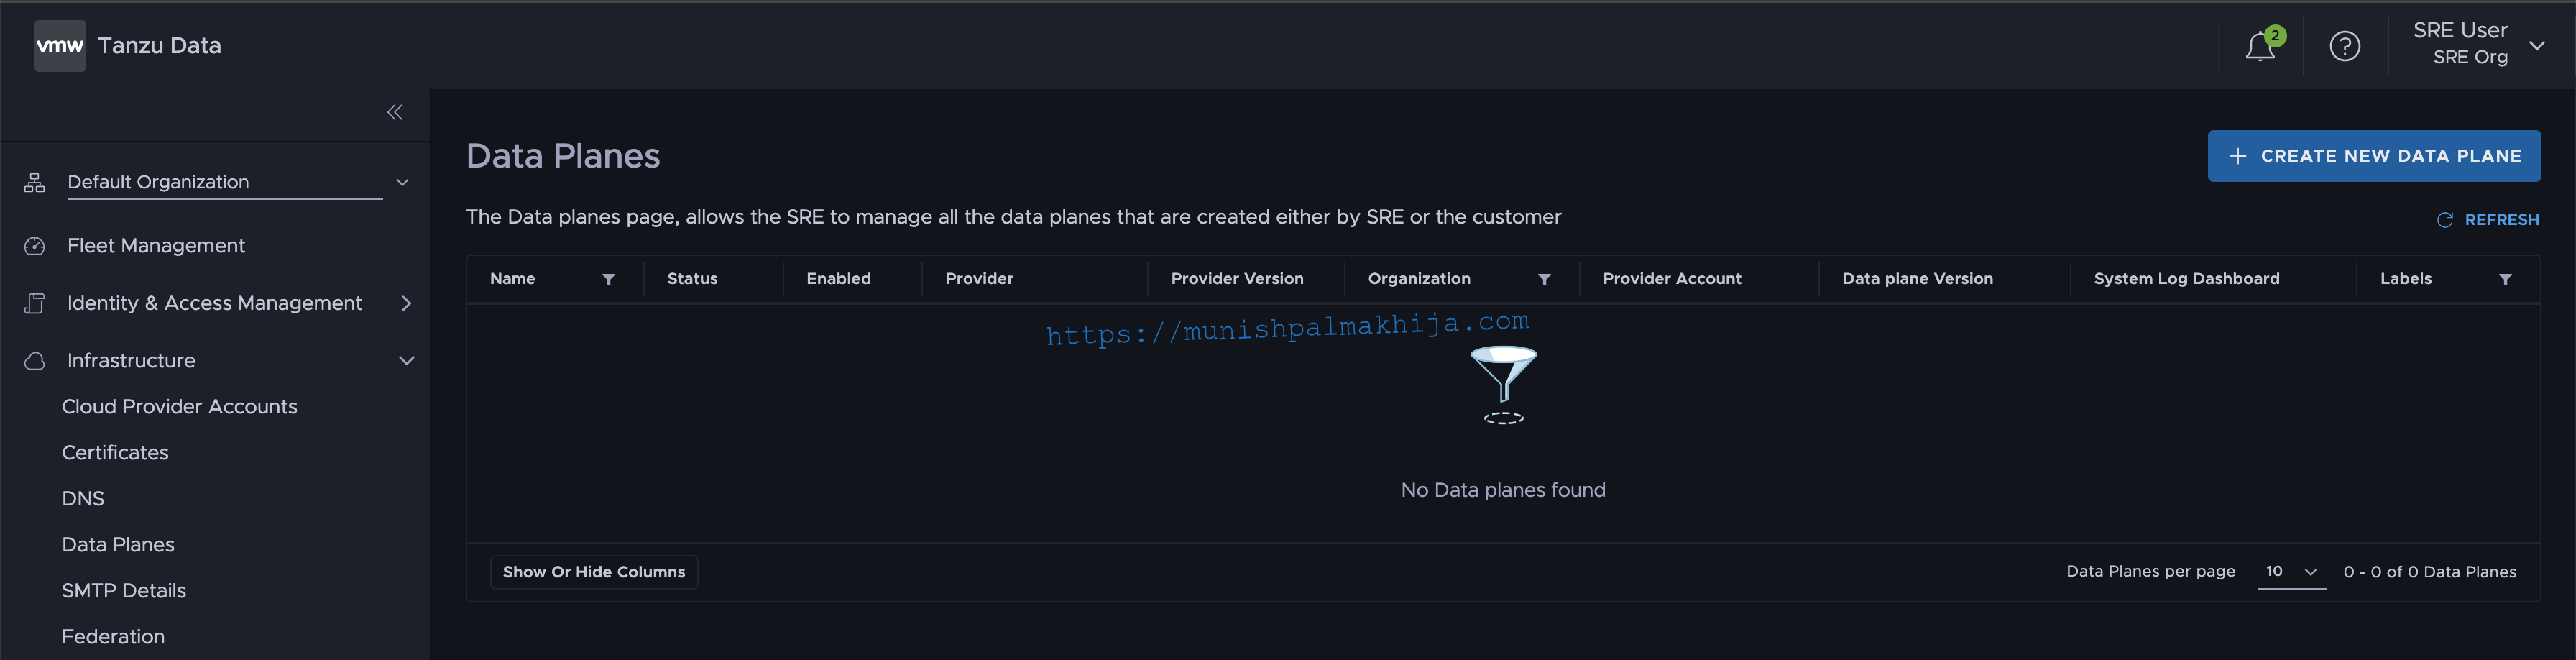
Task: Click the Provider column header
Action: coord(979,279)
